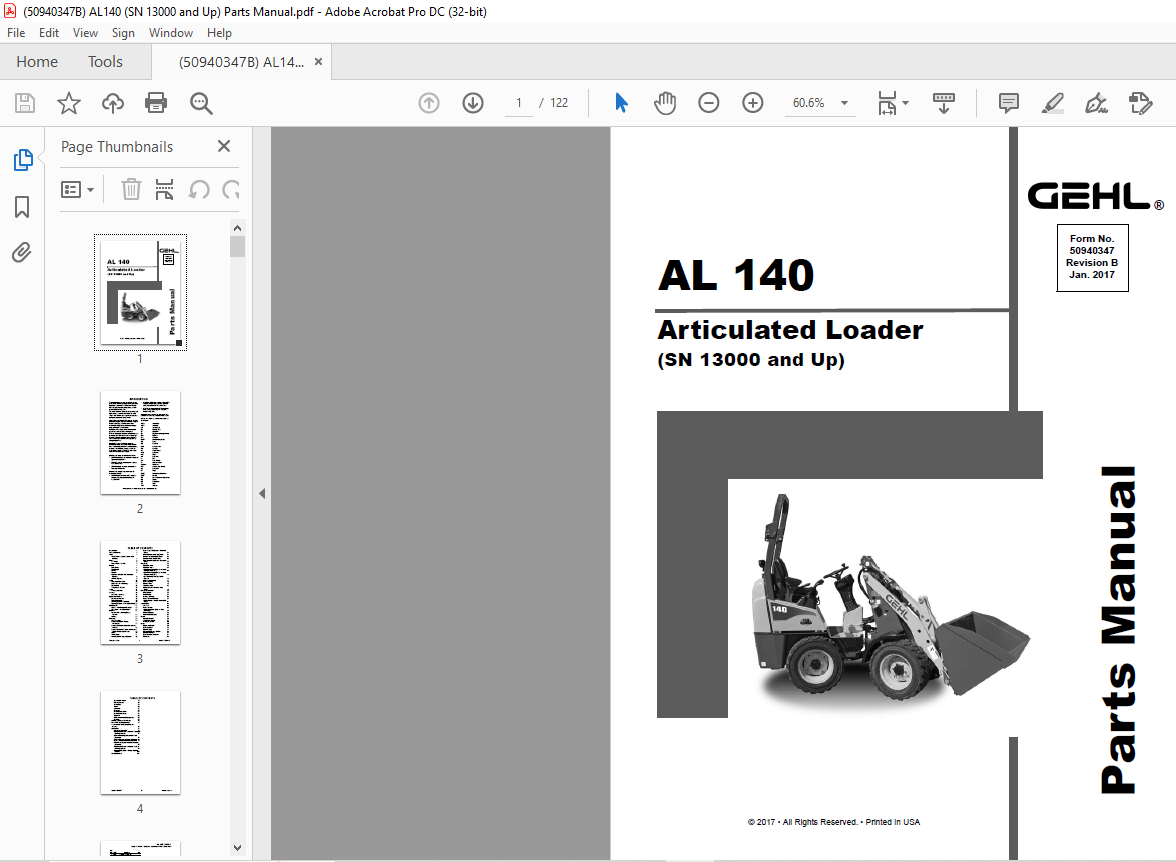This screenshot has width=1176, height=862.
Task: Open the File menu
Action: [16, 33]
